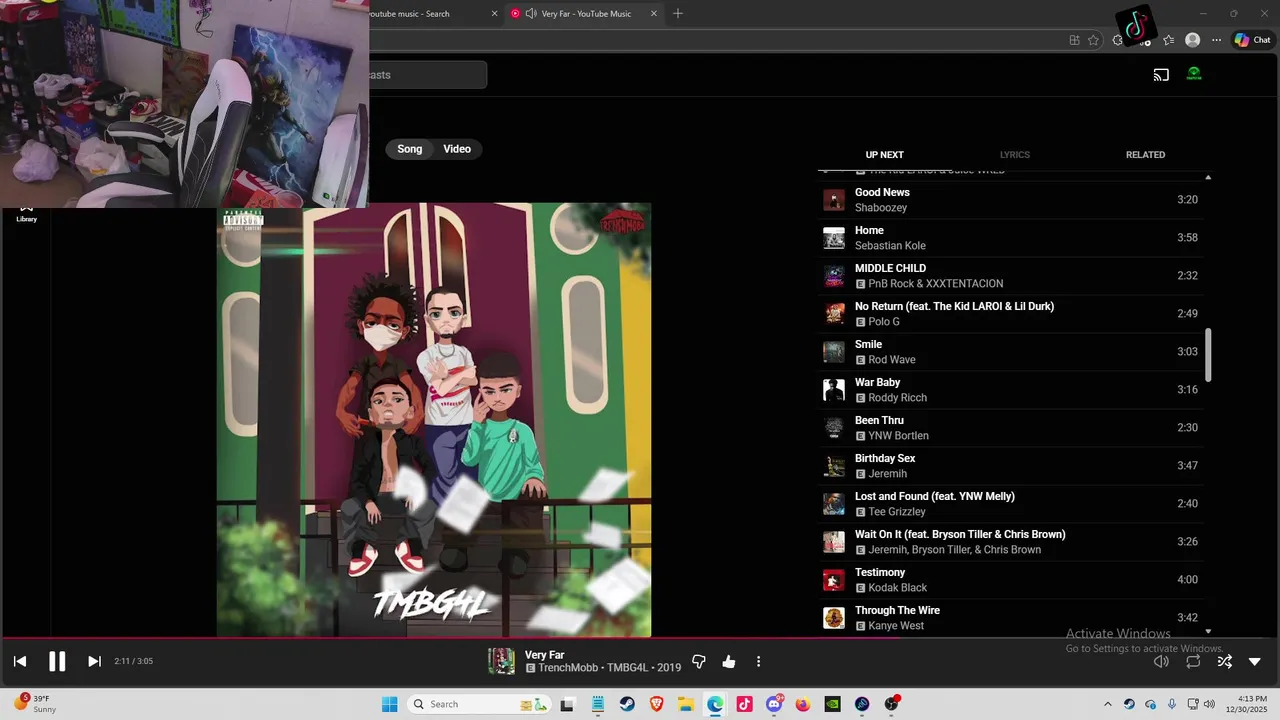Select Been Thru by YNW Bortlen
The image size is (1280, 720).
pyautogui.click(x=1010, y=428)
